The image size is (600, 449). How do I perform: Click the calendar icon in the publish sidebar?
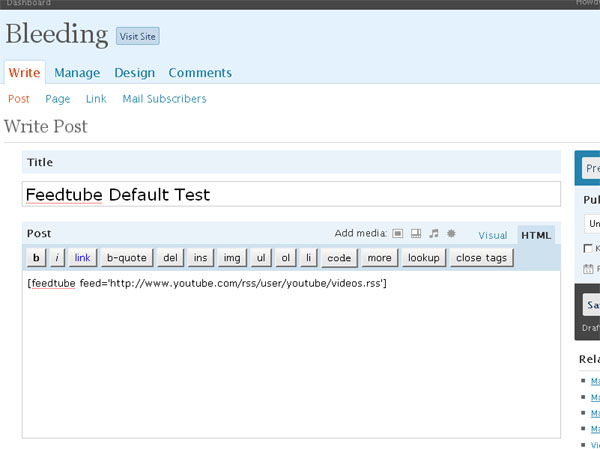click(588, 269)
